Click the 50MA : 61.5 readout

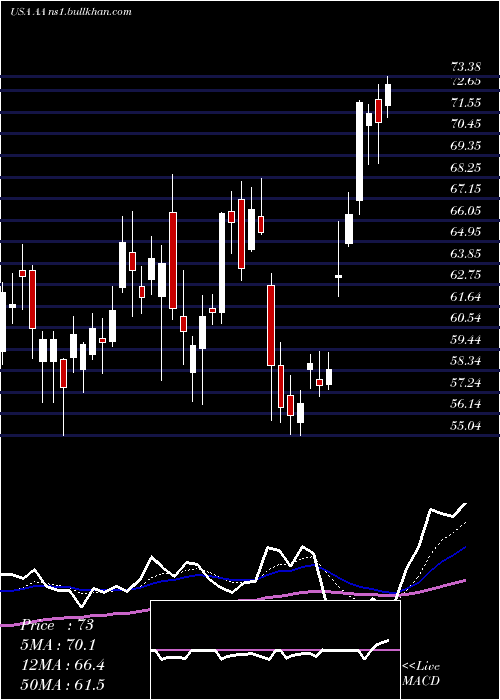[62, 684]
